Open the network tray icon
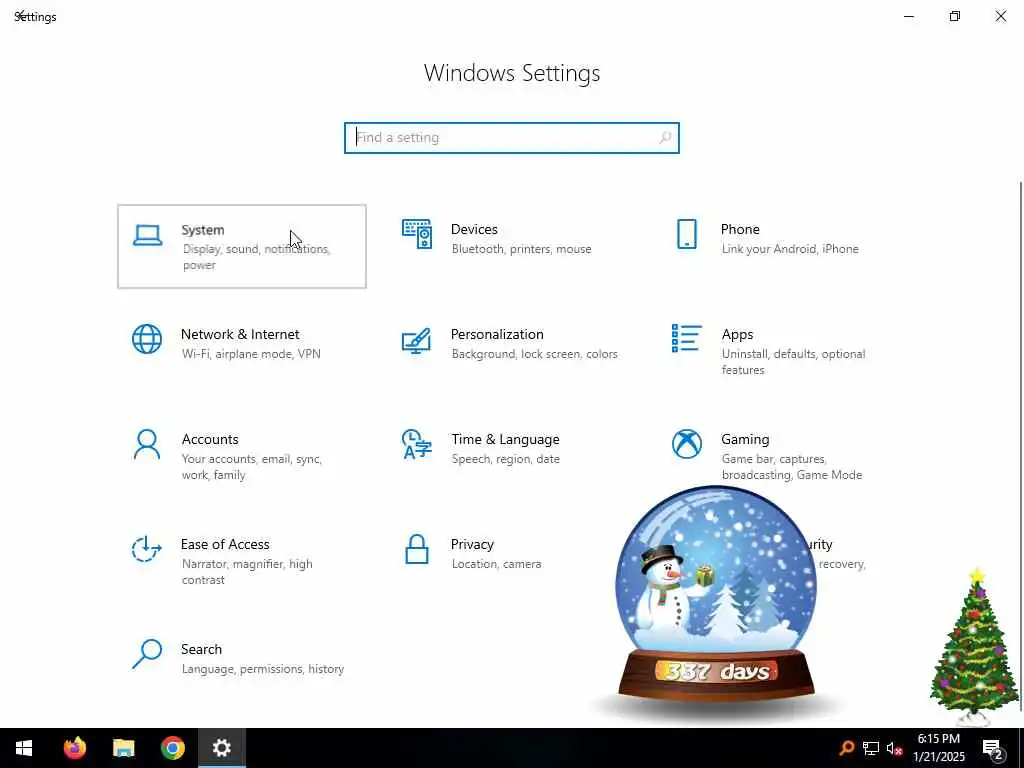The image size is (1024, 768). point(871,748)
